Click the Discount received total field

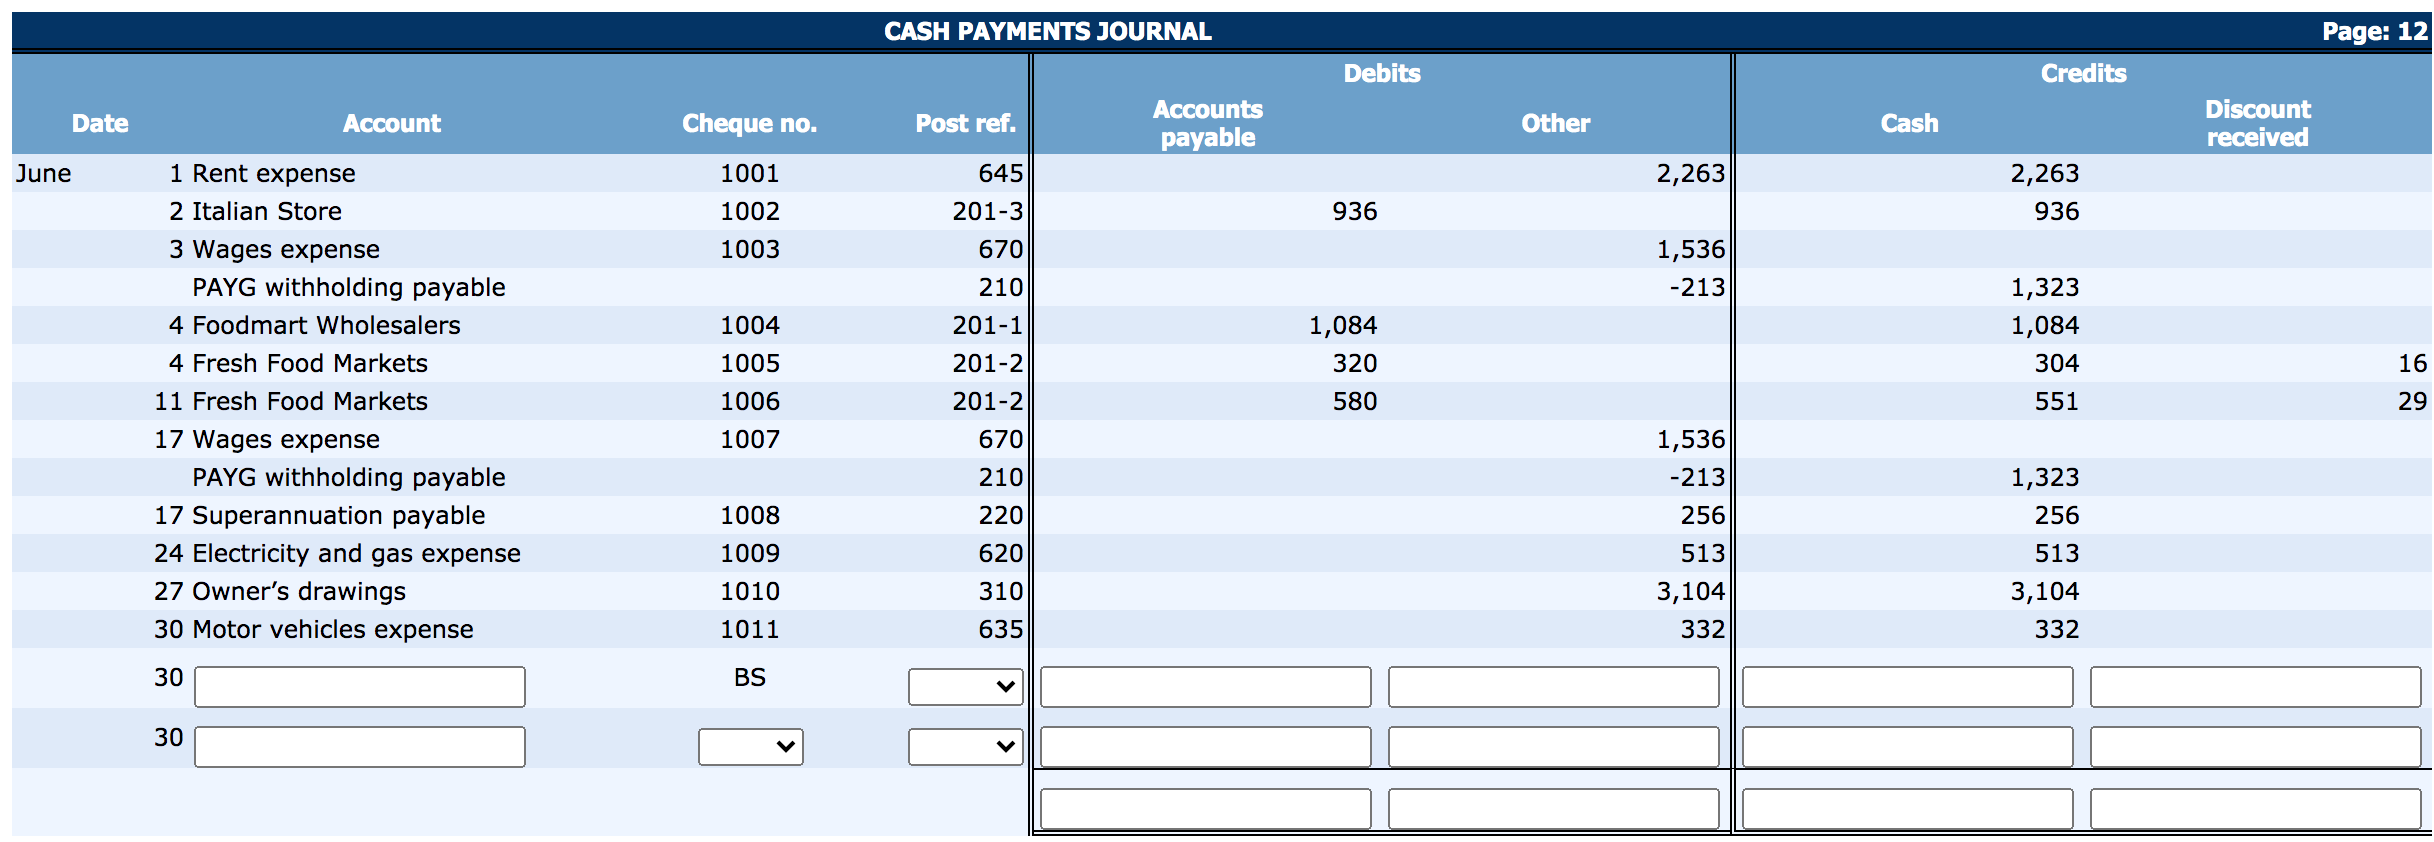click(2256, 809)
